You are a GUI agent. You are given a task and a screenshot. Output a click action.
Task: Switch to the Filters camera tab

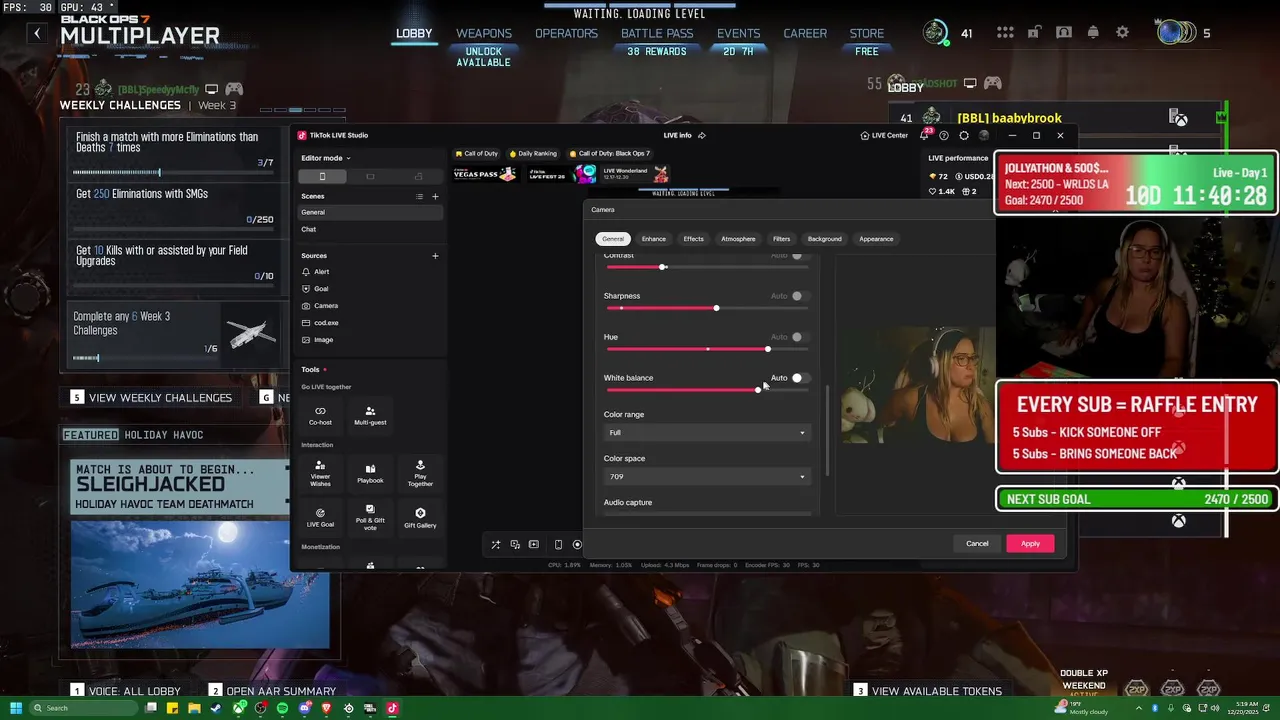(782, 239)
